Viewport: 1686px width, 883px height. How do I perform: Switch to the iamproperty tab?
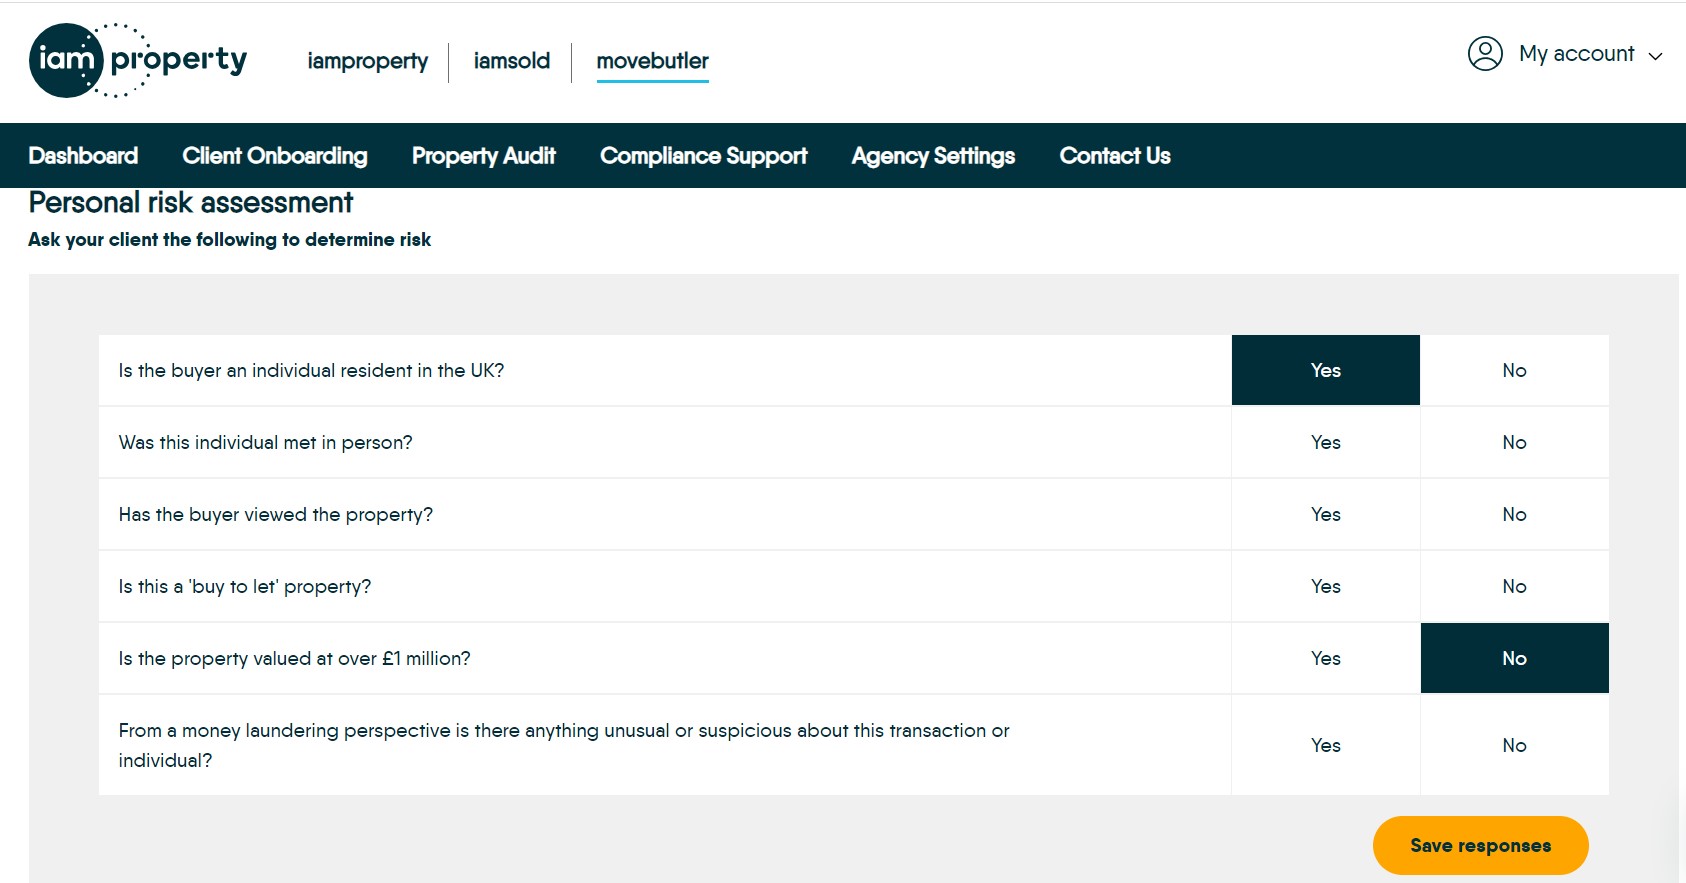pos(366,61)
